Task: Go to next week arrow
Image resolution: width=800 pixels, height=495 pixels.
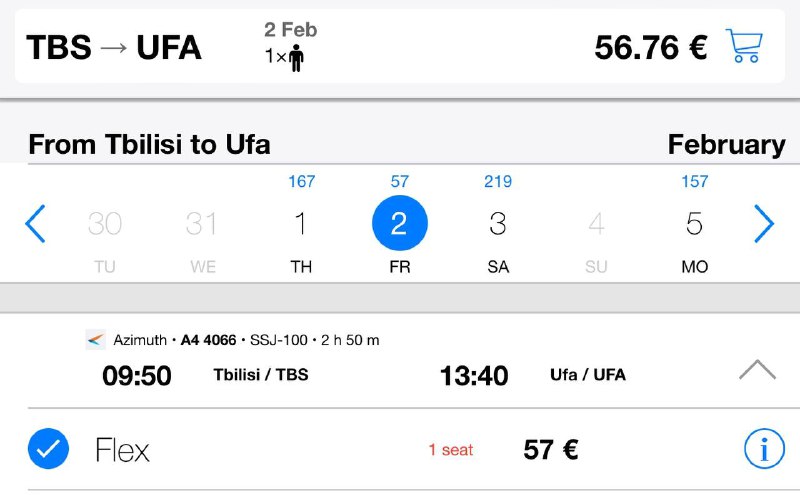Action: click(764, 224)
